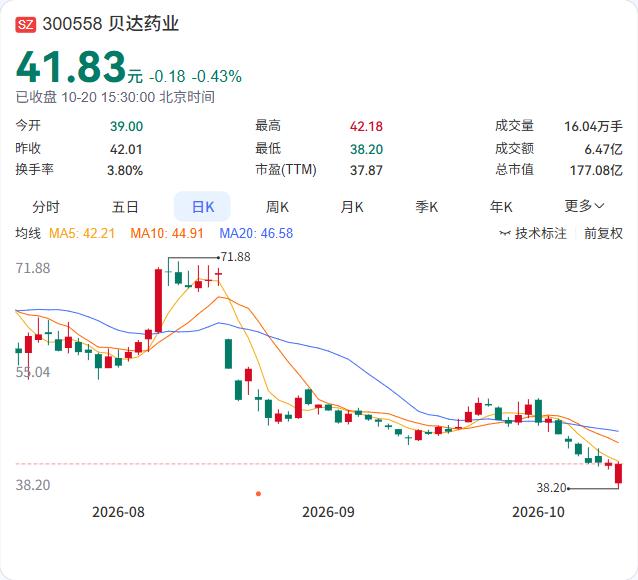The width and height of the screenshot is (638, 580).
Task: Open the 年K yearly chart tab
Action: tap(501, 207)
